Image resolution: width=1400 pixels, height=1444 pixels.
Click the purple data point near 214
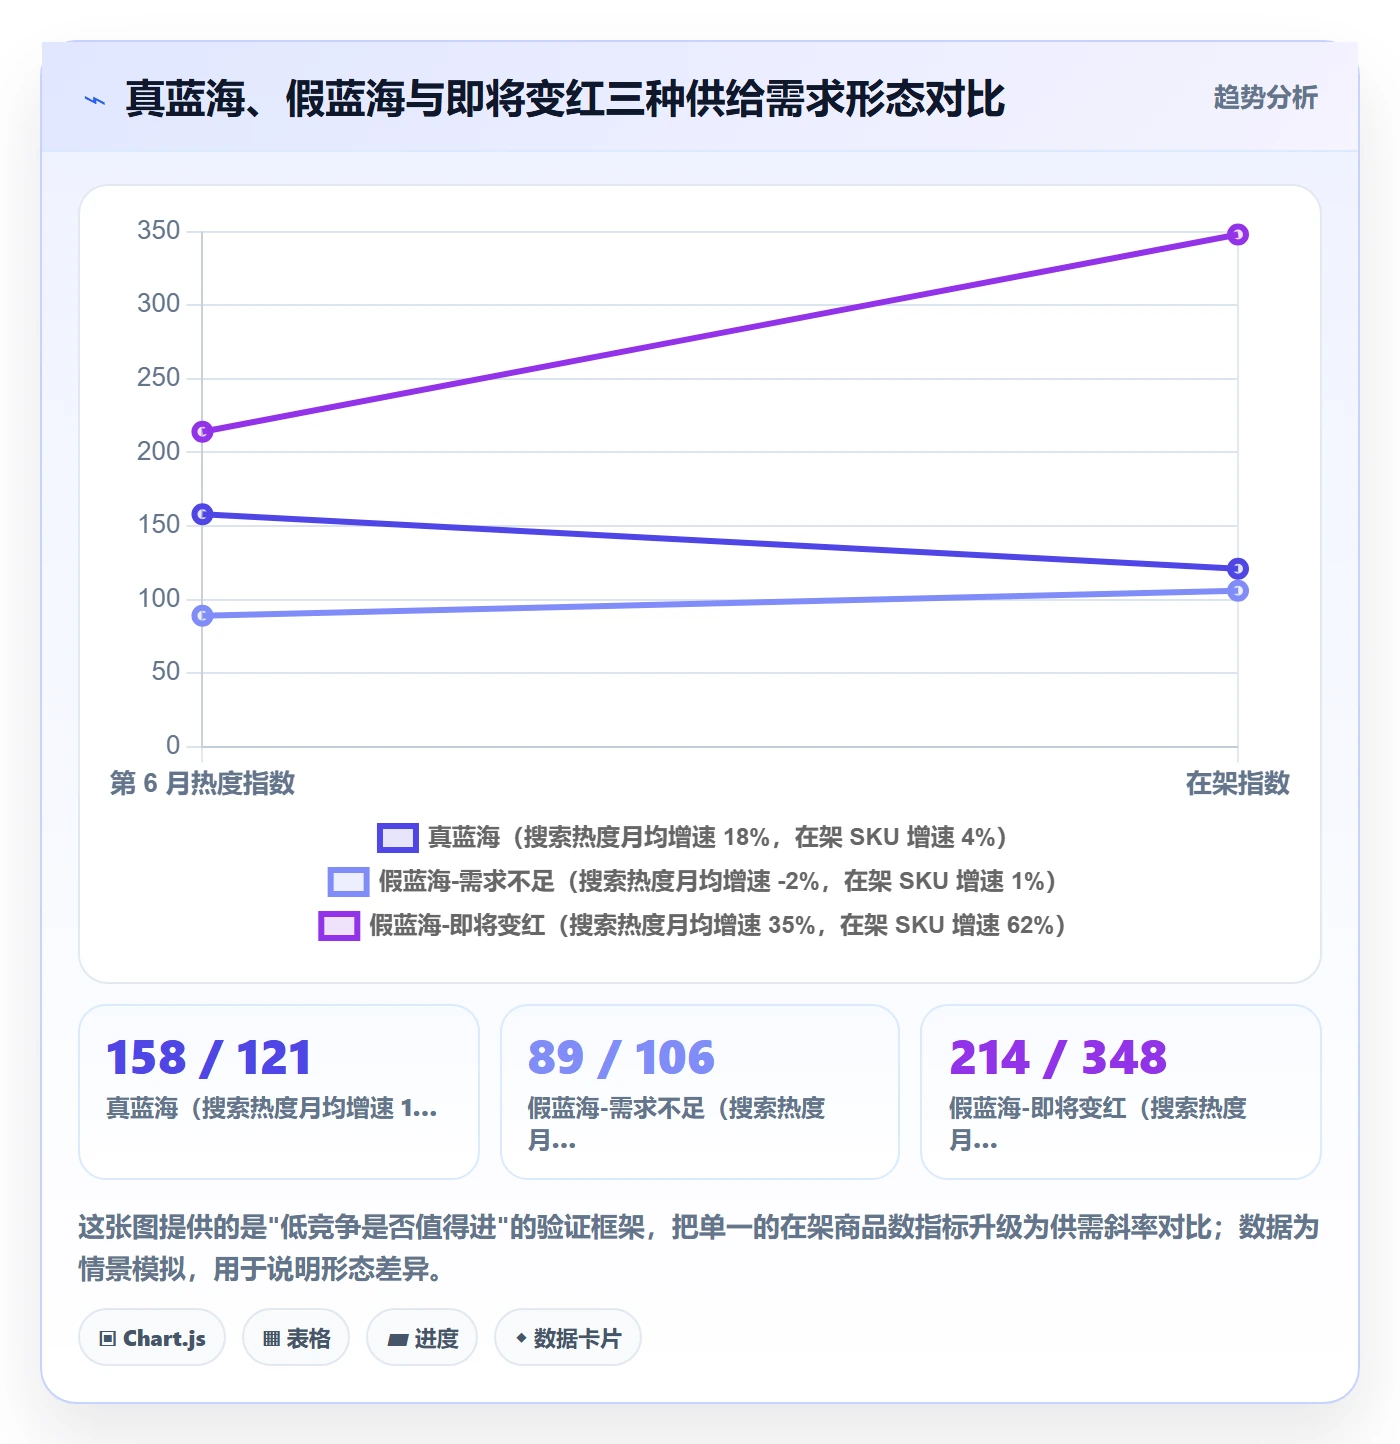pyautogui.click(x=202, y=432)
